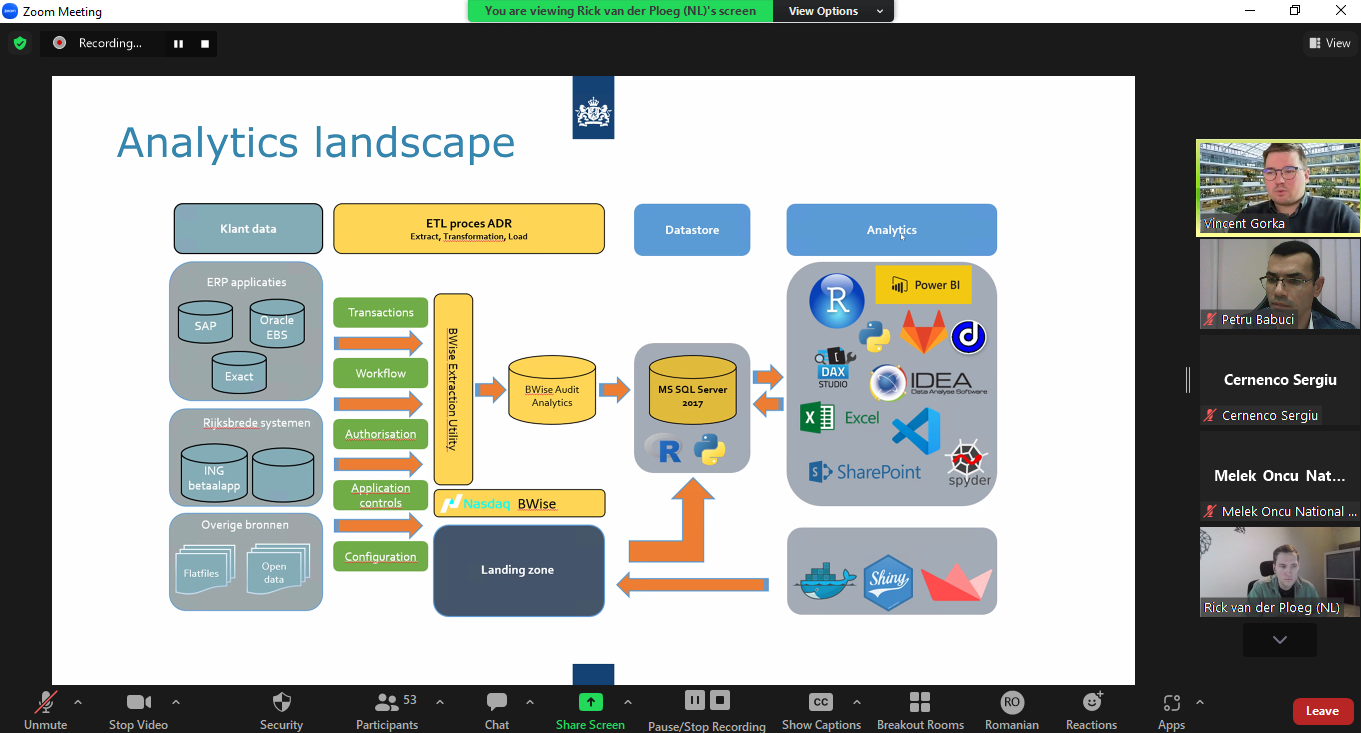Open audio options arrow beside Unmute

pyautogui.click(x=78, y=702)
